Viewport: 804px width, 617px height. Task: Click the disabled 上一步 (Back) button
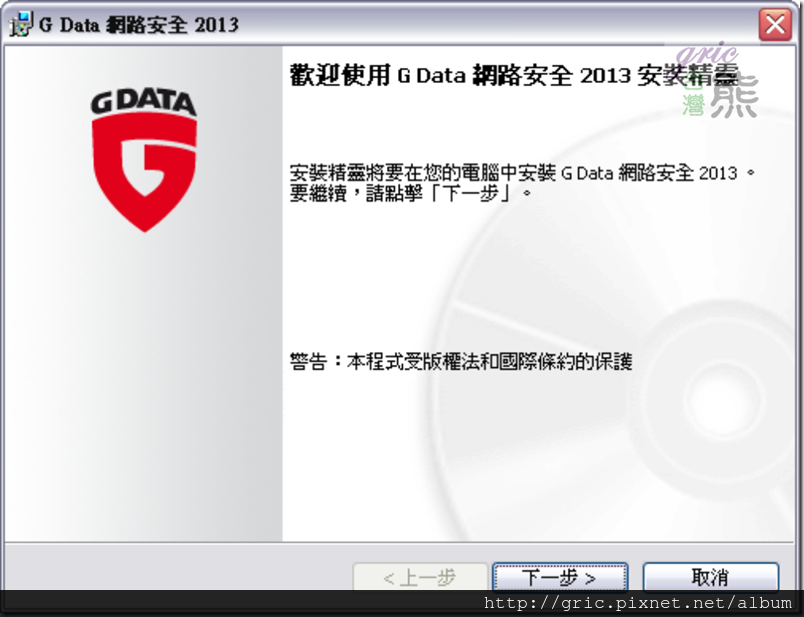pos(420,577)
